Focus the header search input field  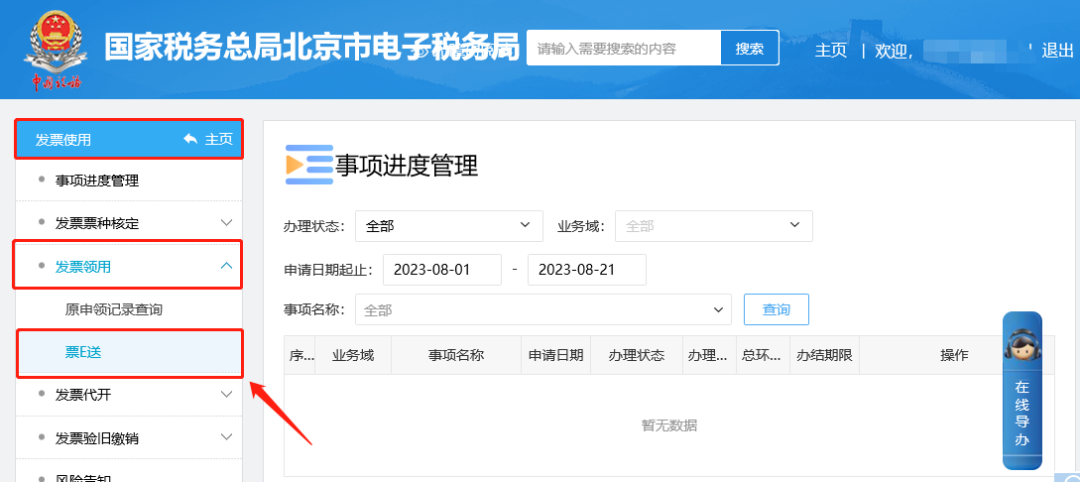pyautogui.click(x=624, y=48)
